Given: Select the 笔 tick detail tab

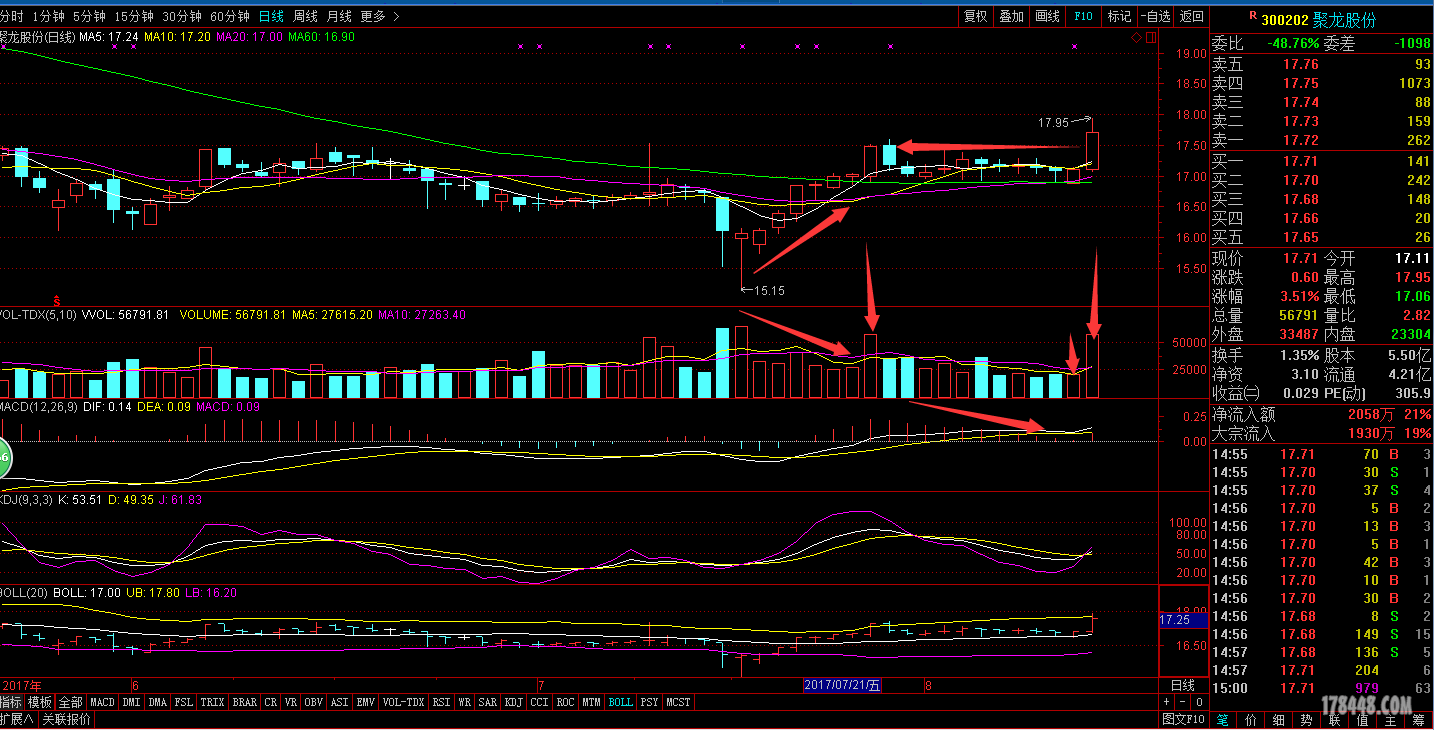Looking at the screenshot, I should point(1222,720).
